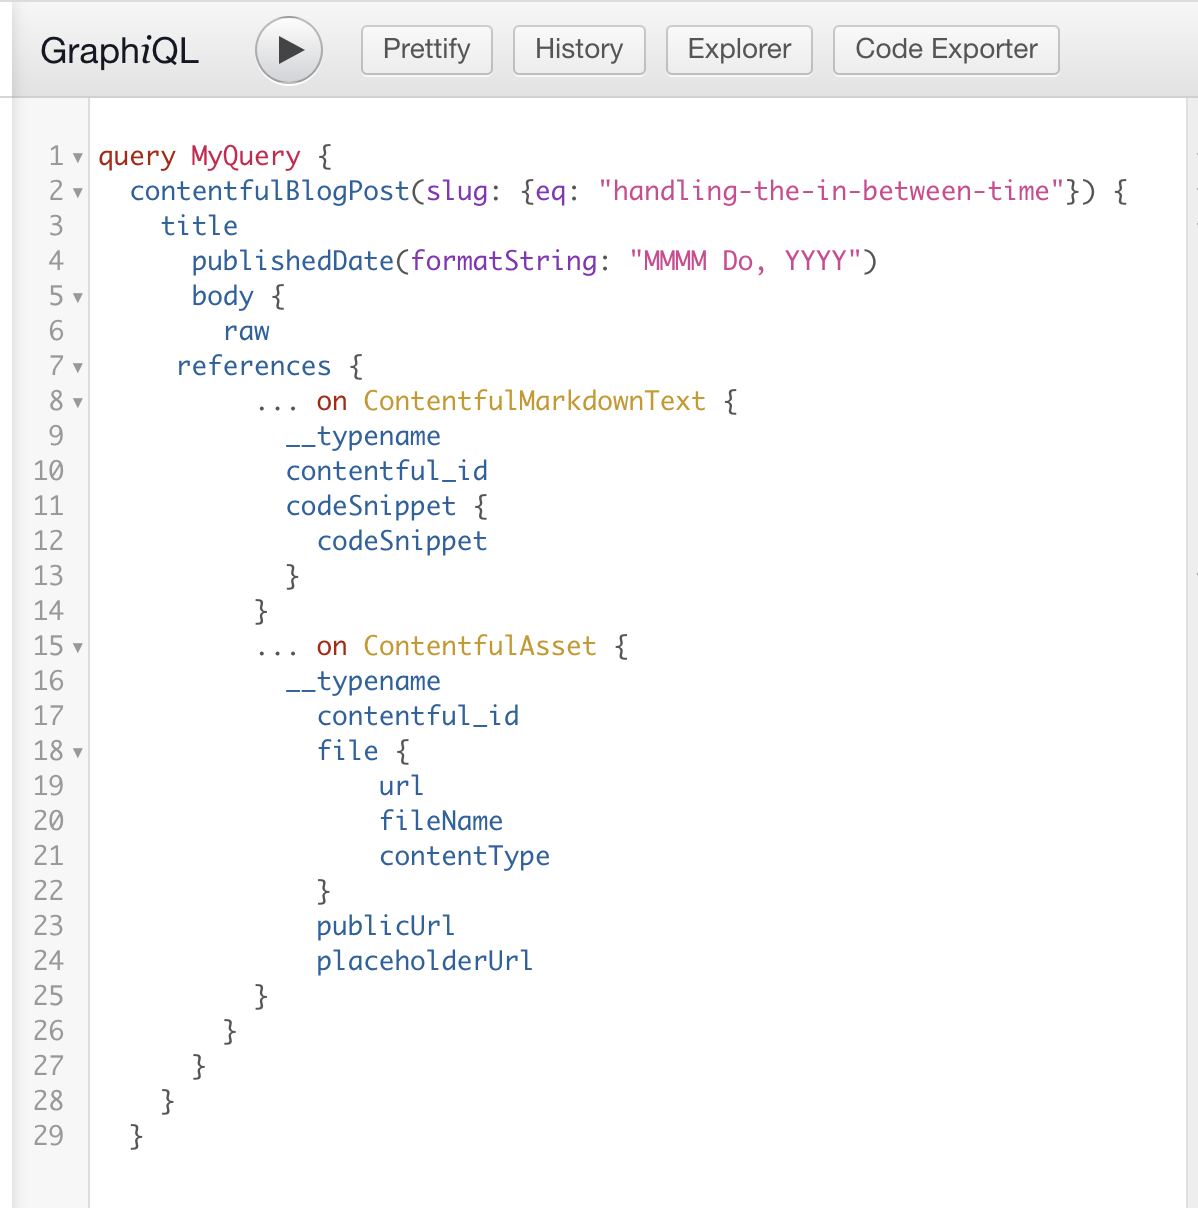Click the GraphiQL logo
Screen dimensions: 1198x1208
(119, 51)
